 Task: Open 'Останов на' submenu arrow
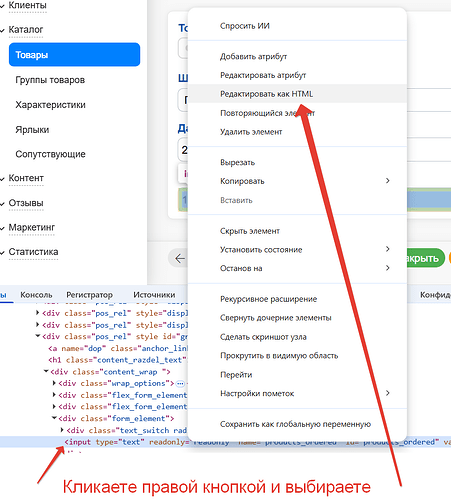point(387,268)
